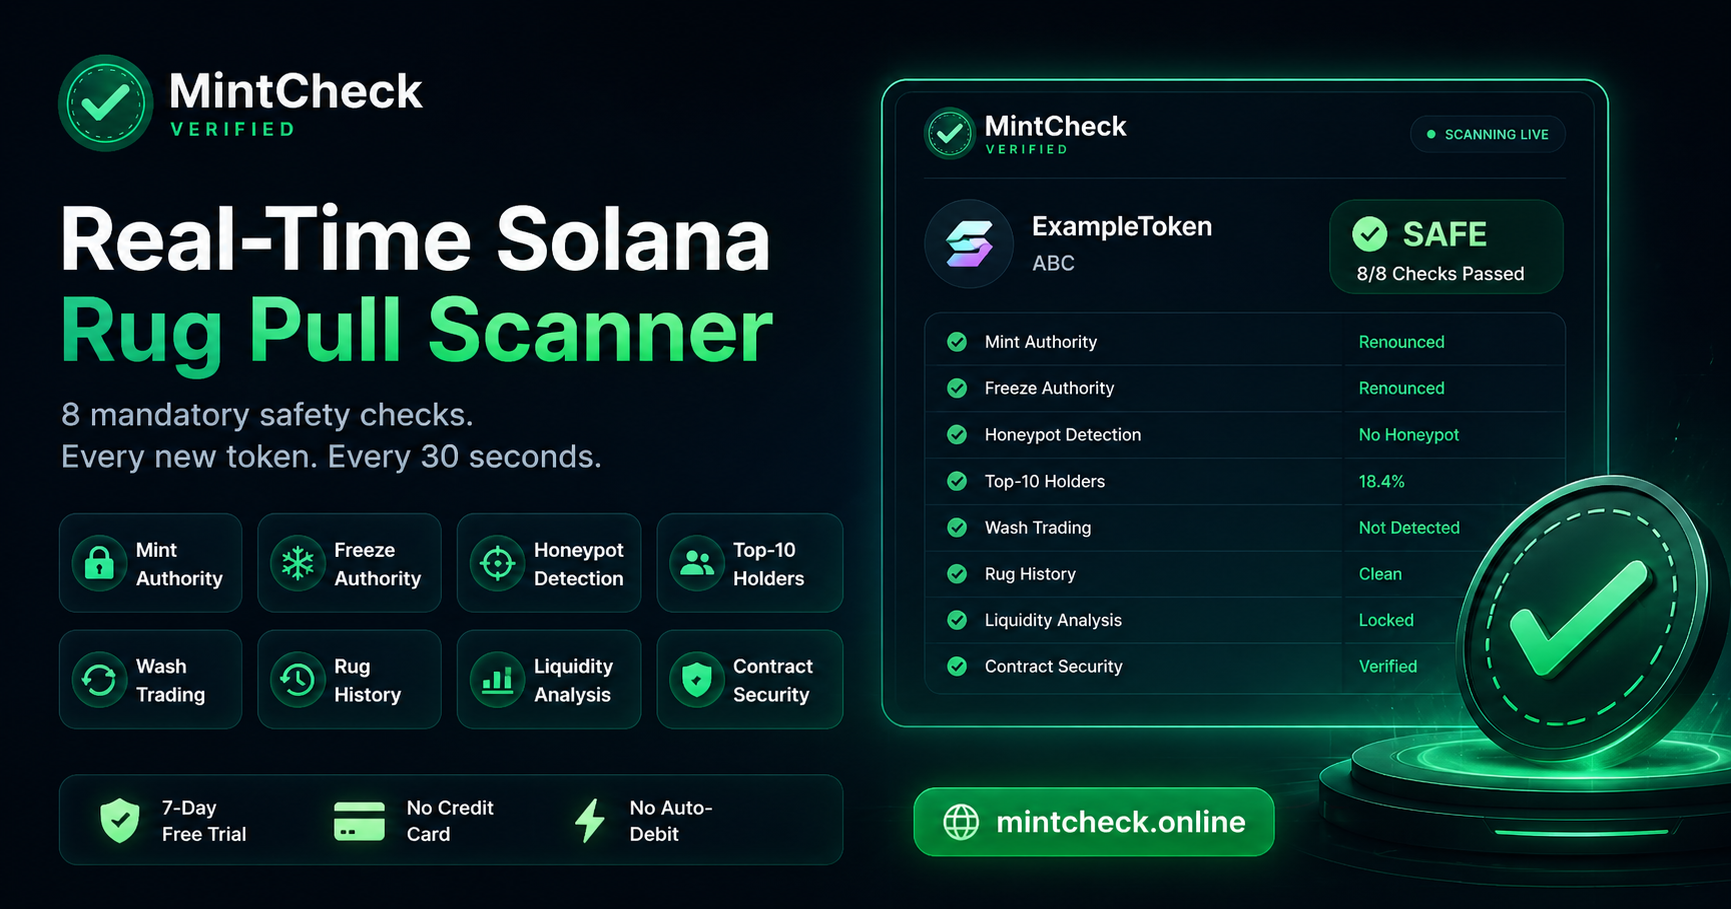1731x909 pixels.
Task: Select the Liquidity Analysis feature card
Action: click(x=549, y=680)
